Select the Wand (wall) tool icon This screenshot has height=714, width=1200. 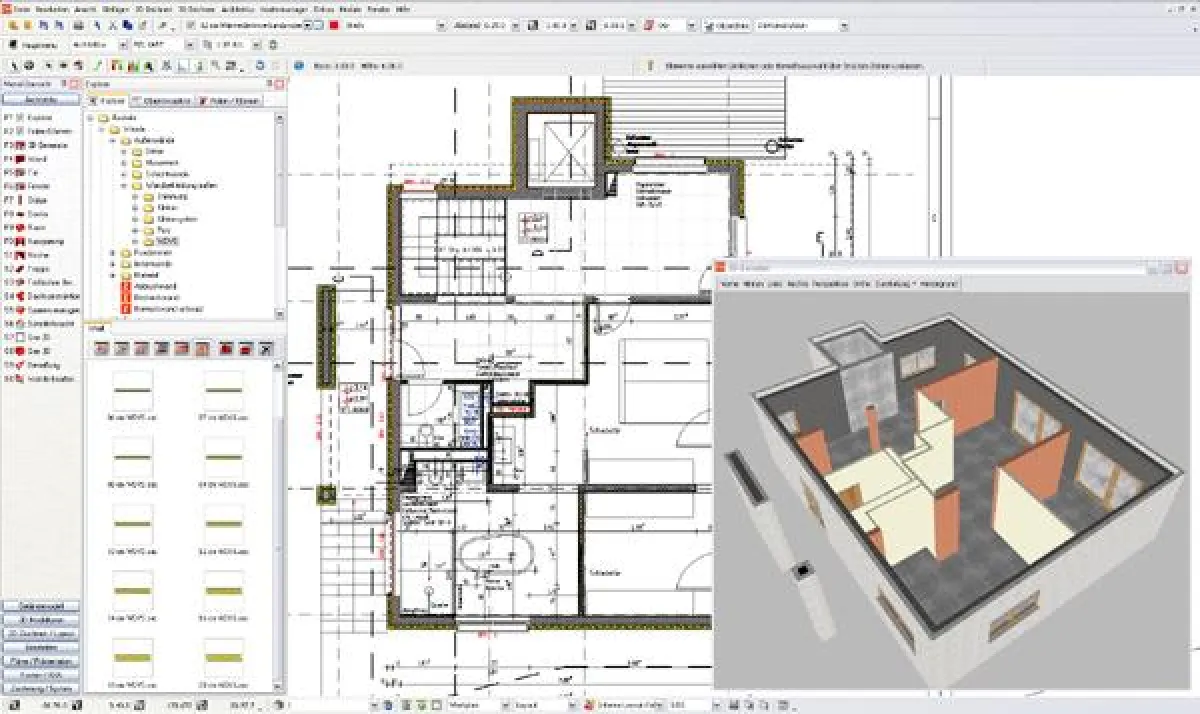tap(17, 159)
